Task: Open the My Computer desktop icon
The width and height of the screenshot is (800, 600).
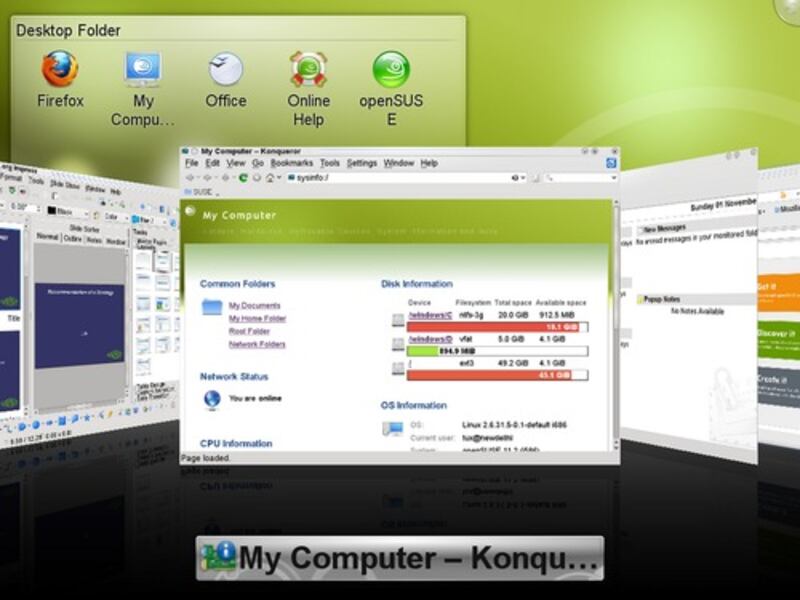Action: coord(143,70)
